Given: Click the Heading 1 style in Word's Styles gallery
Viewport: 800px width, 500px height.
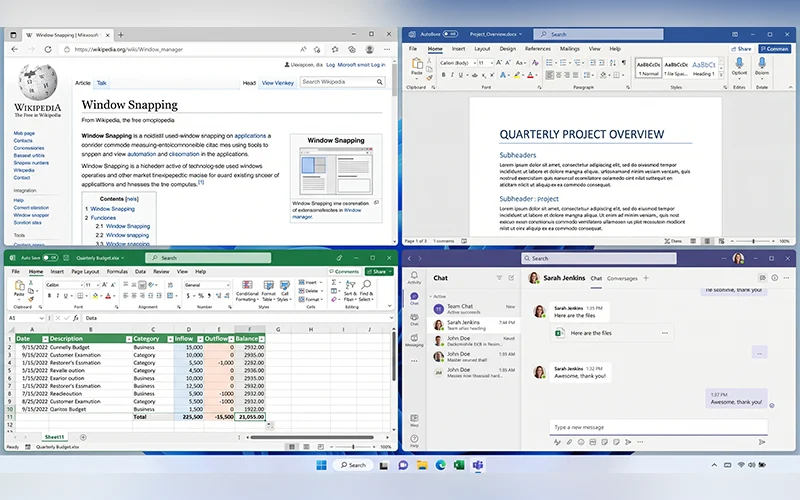Looking at the screenshot, I should click(704, 68).
